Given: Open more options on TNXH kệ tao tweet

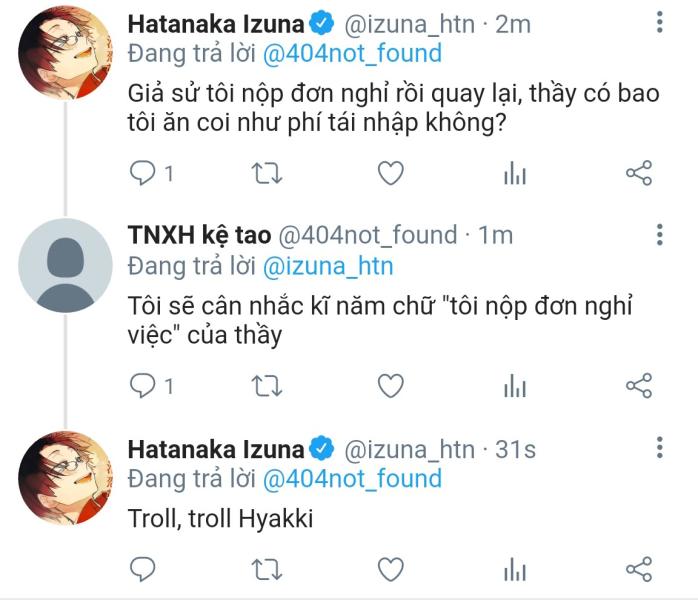Looking at the screenshot, I should click(660, 236).
